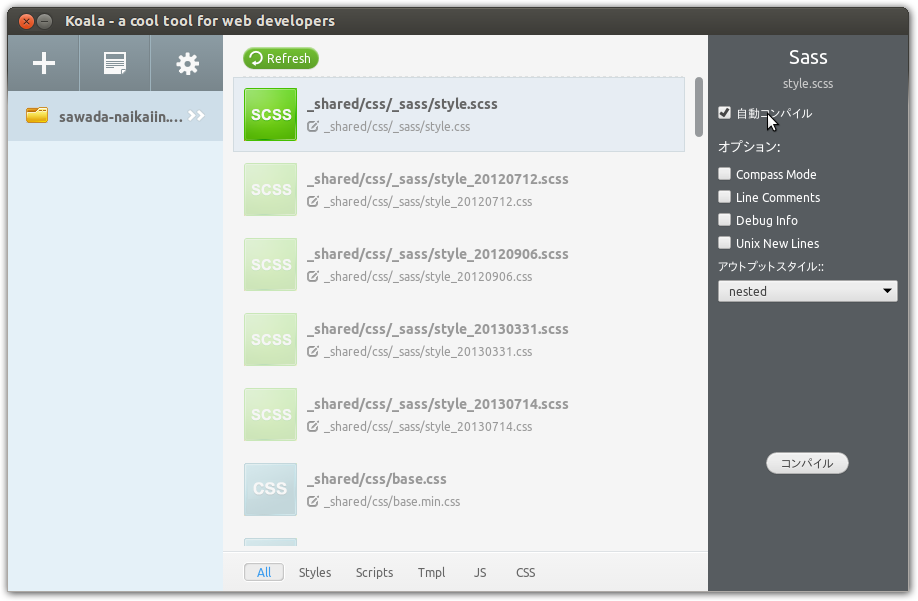
Task: Select SCSS icon for style_20130331.scss
Action: 270,339
